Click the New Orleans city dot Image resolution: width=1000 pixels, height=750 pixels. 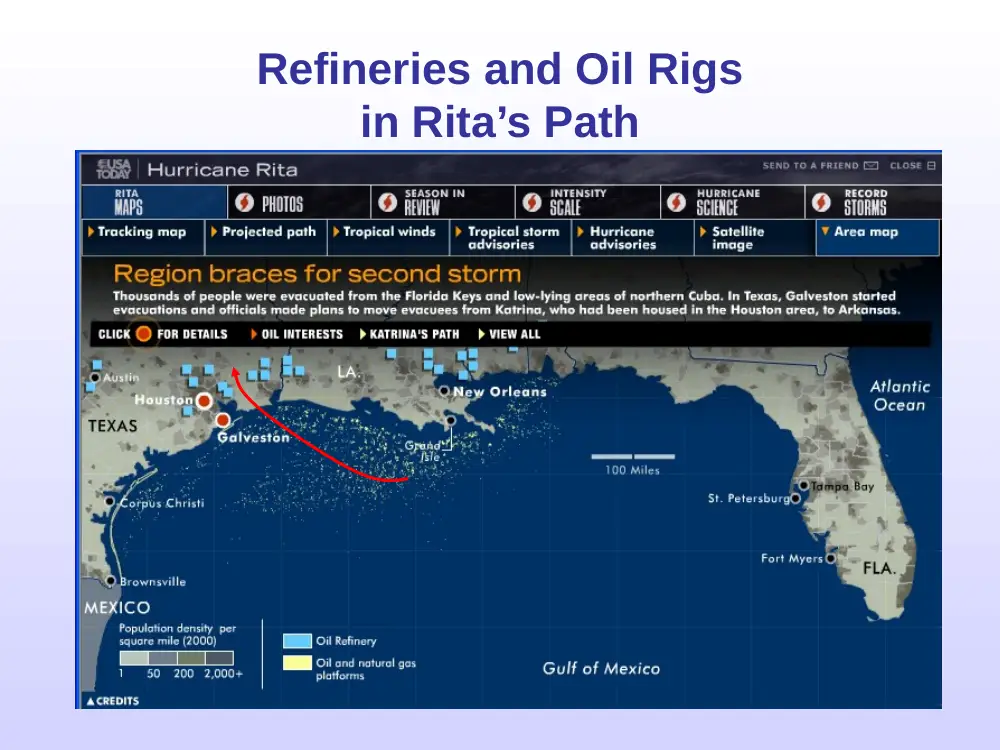click(x=445, y=391)
